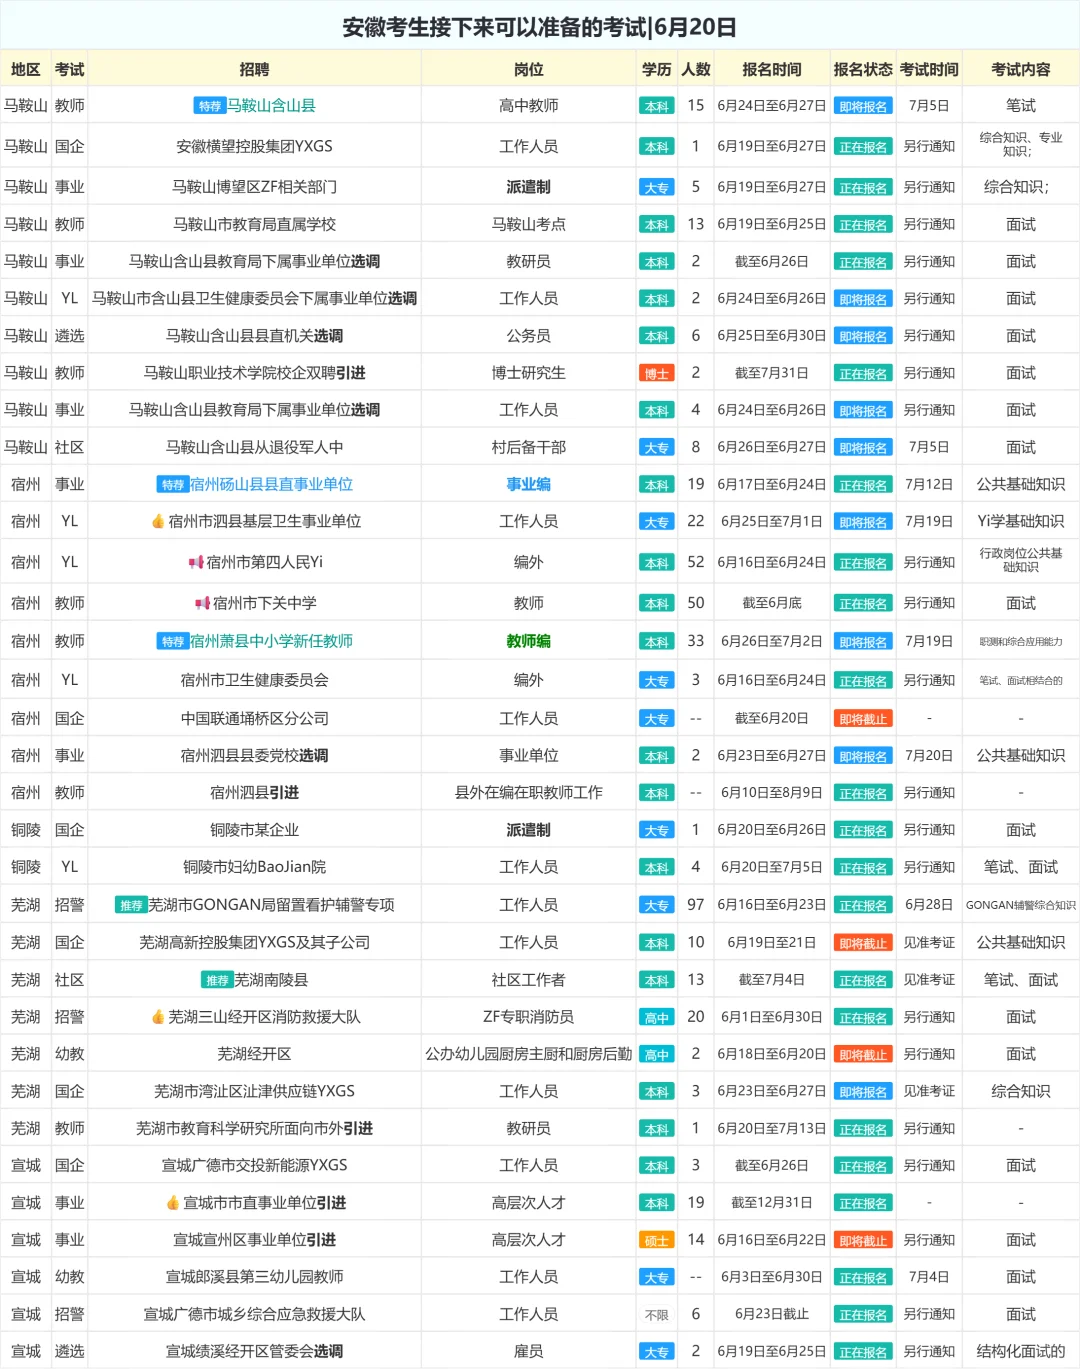Select 宿州市卫生健康委员会 cell

coord(254,680)
